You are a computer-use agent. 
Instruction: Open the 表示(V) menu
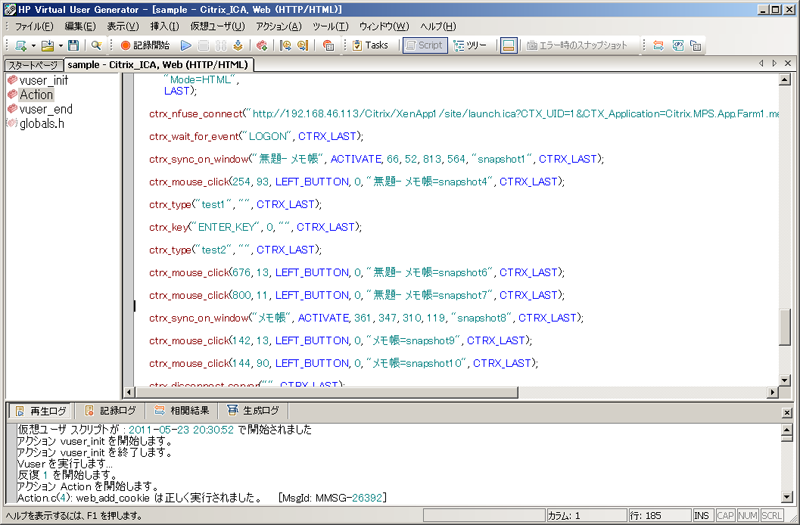(122, 27)
